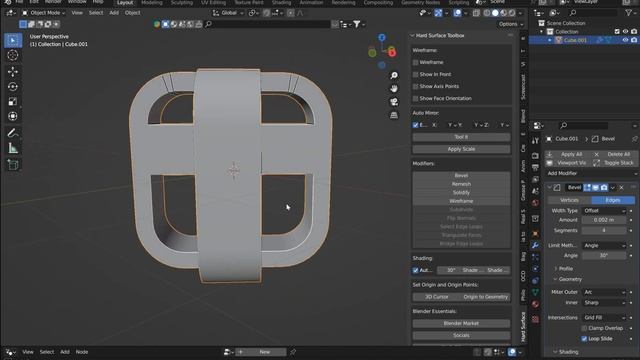Select the Annotate tool

[x=13, y=133]
